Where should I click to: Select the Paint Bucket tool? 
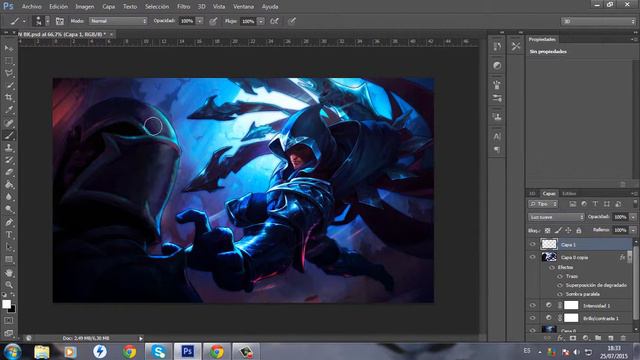click(9, 184)
